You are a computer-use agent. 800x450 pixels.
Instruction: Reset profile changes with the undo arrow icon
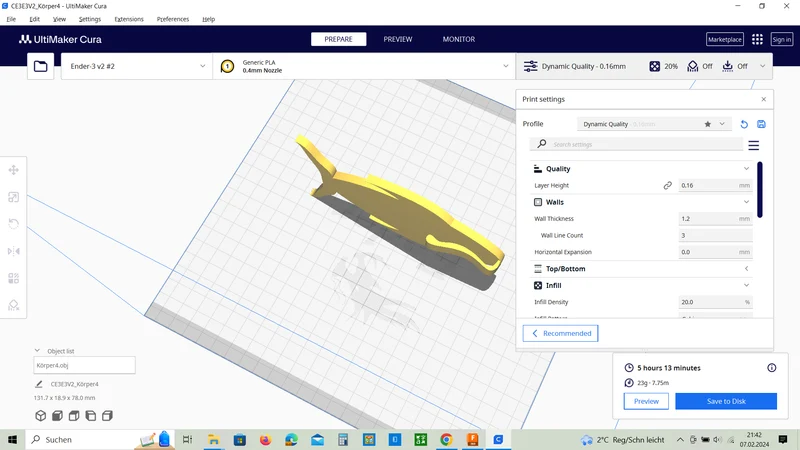pos(744,124)
